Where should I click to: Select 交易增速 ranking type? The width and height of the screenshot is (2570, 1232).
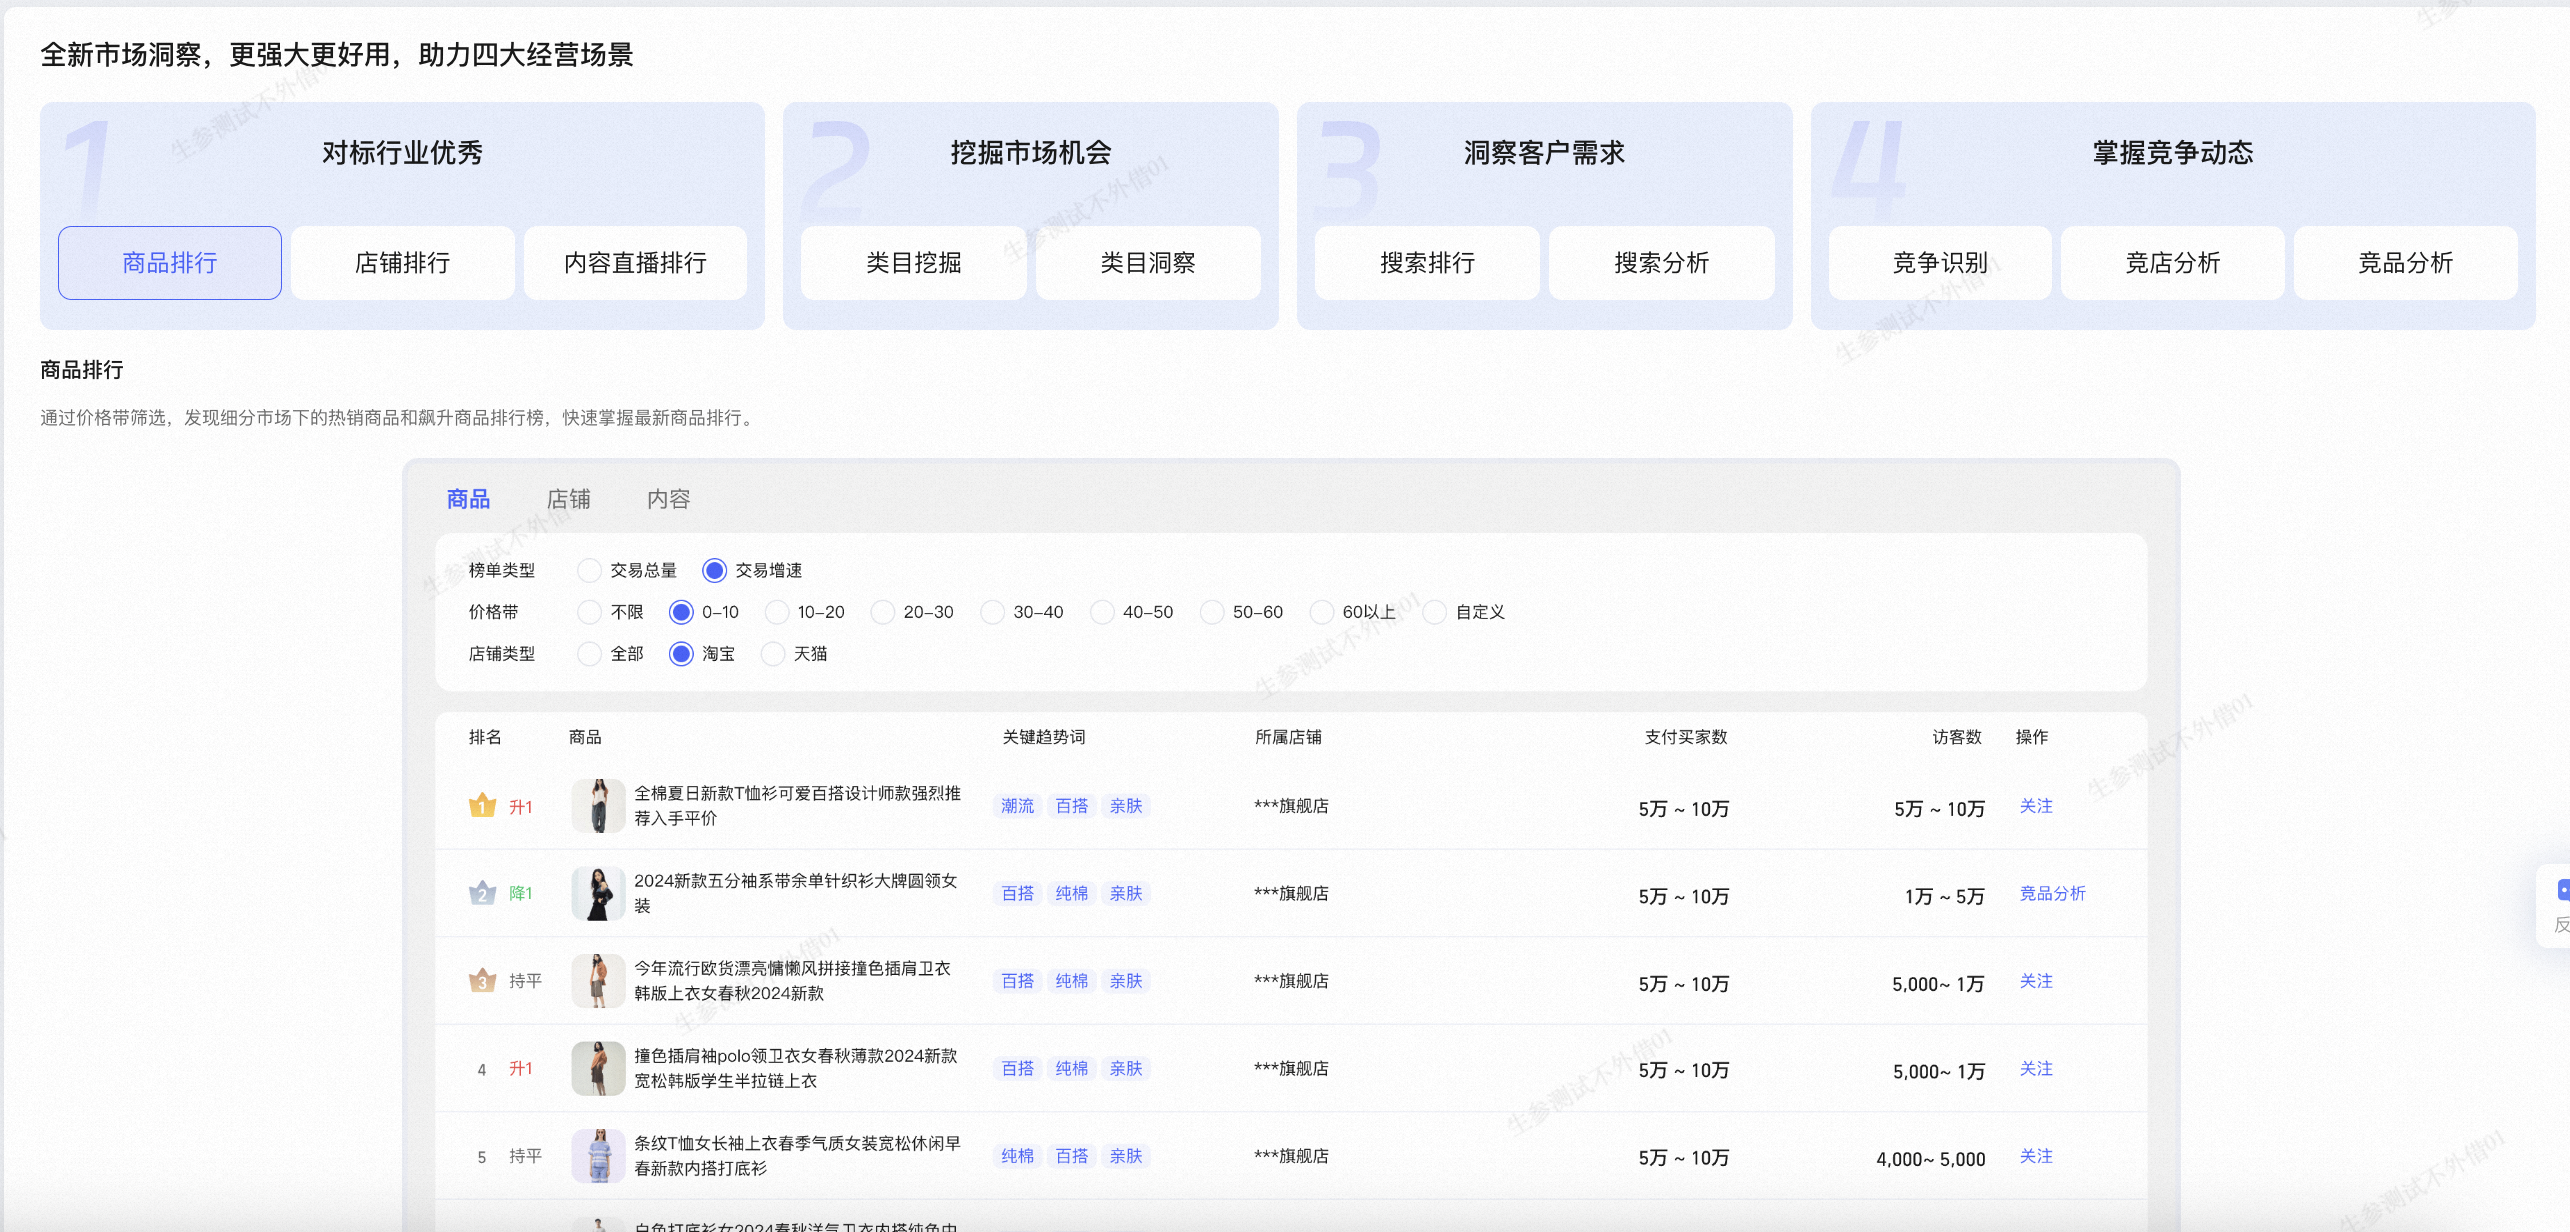714,570
